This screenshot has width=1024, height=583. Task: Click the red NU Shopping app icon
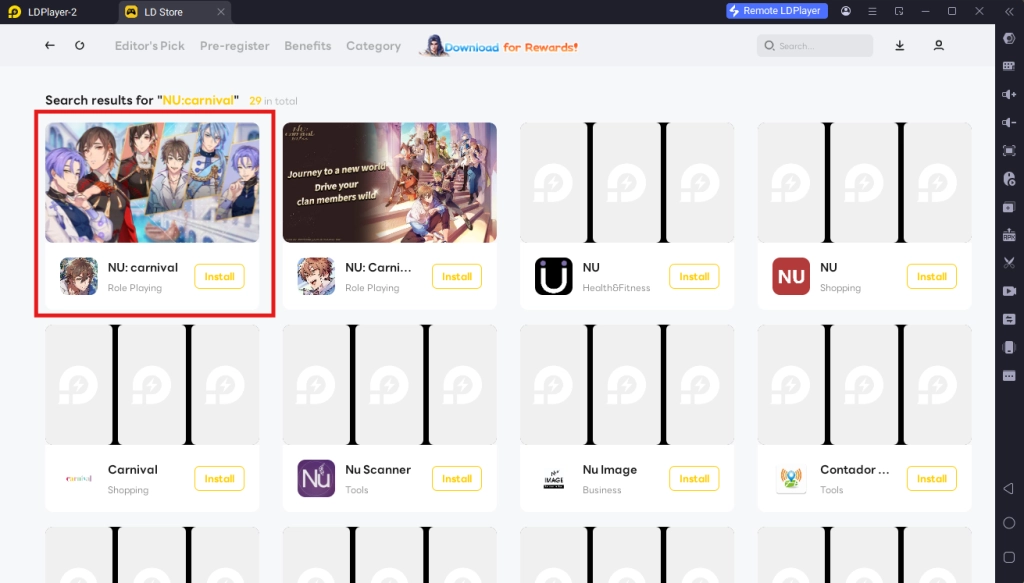click(x=791, y=276)
